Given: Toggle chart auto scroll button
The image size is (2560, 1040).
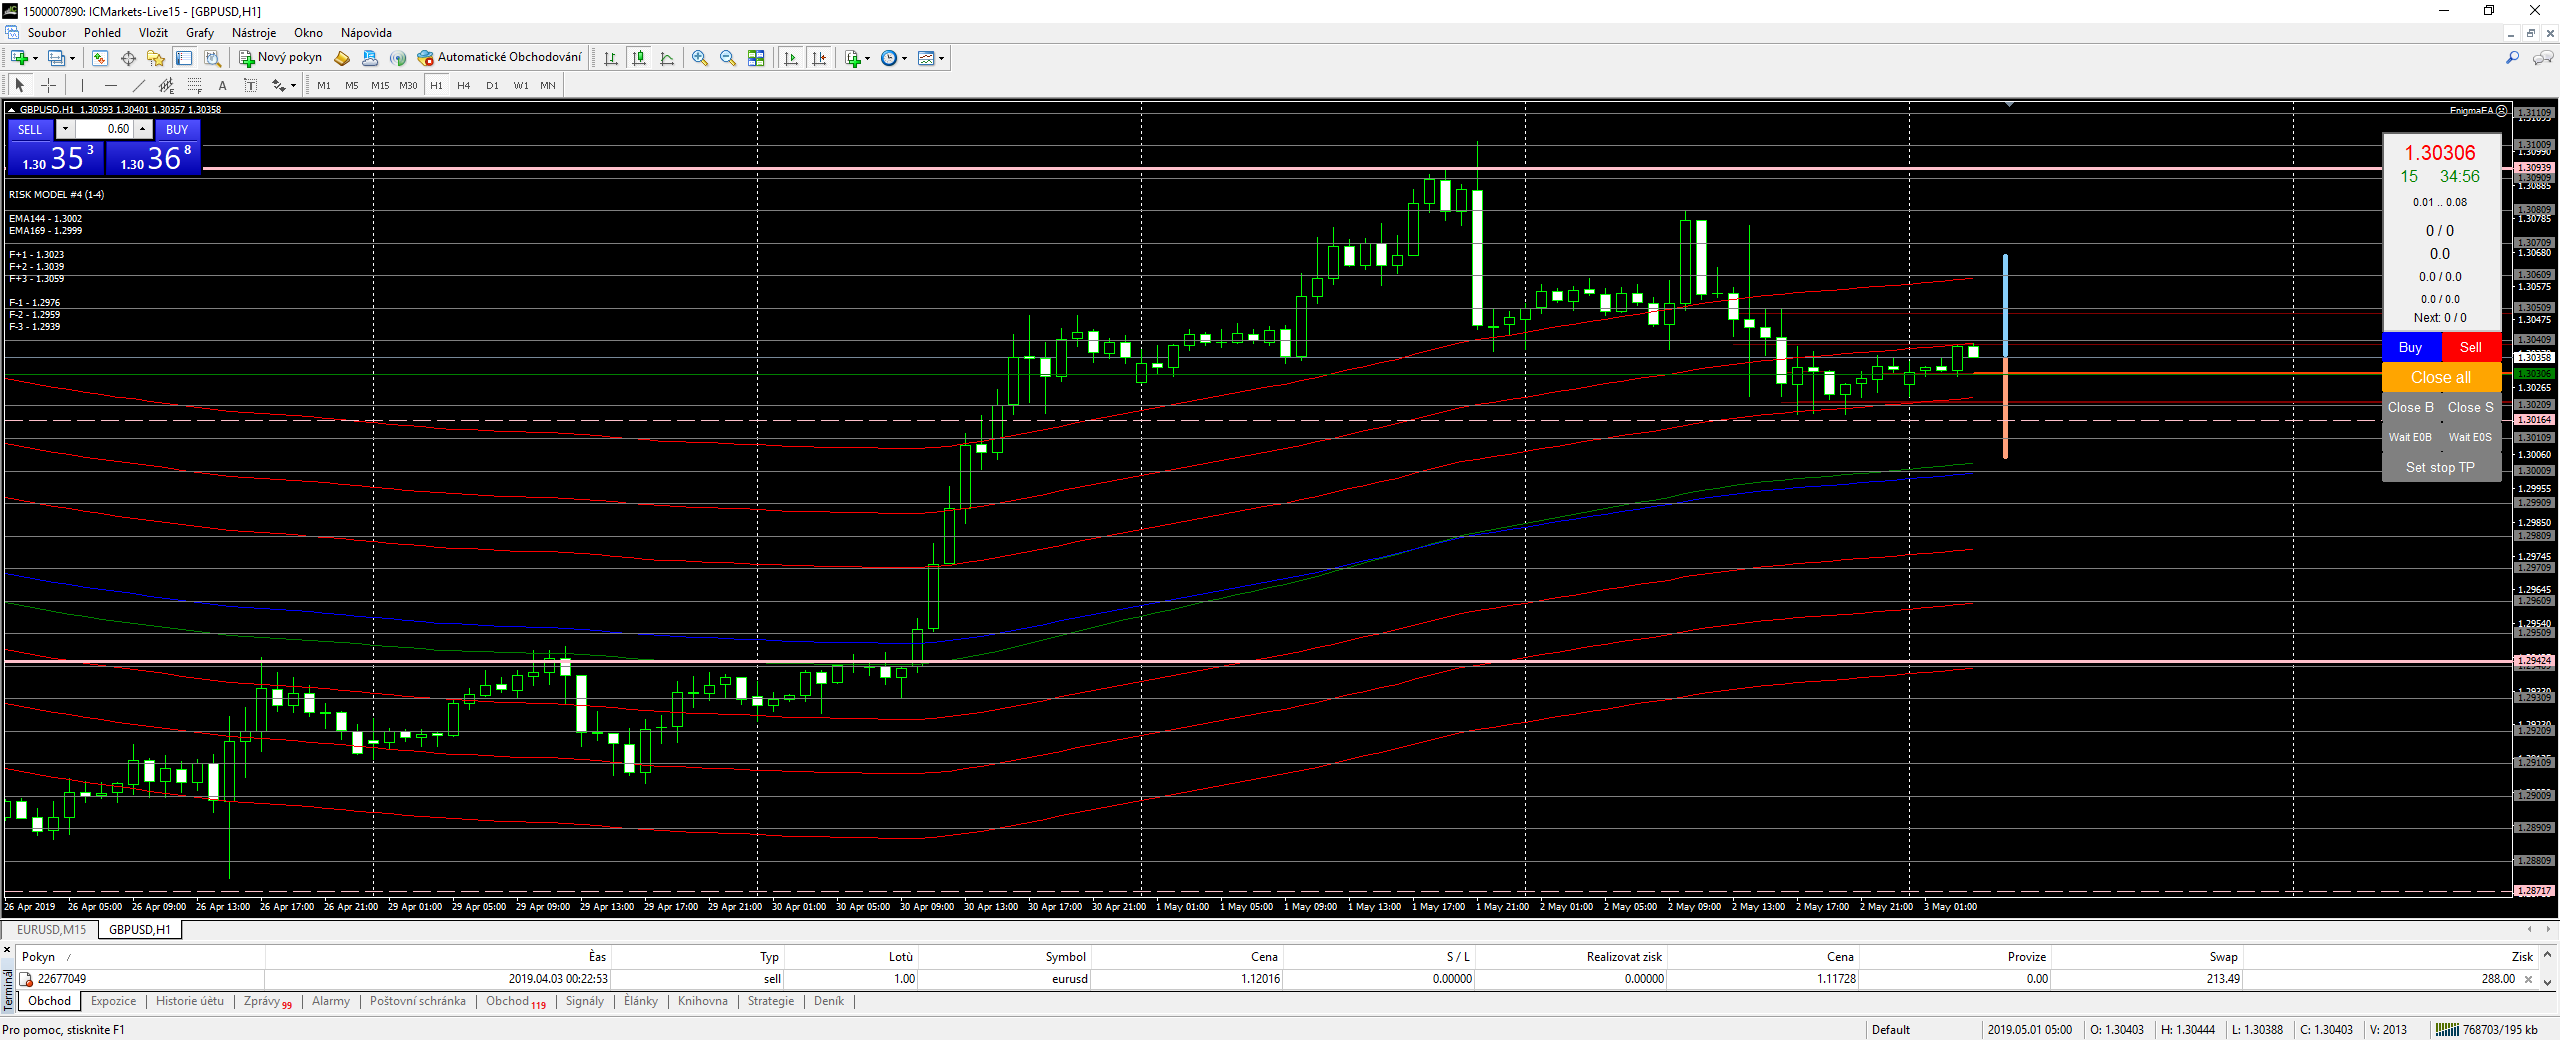Looking at the screenshot, I should (791, 58).
